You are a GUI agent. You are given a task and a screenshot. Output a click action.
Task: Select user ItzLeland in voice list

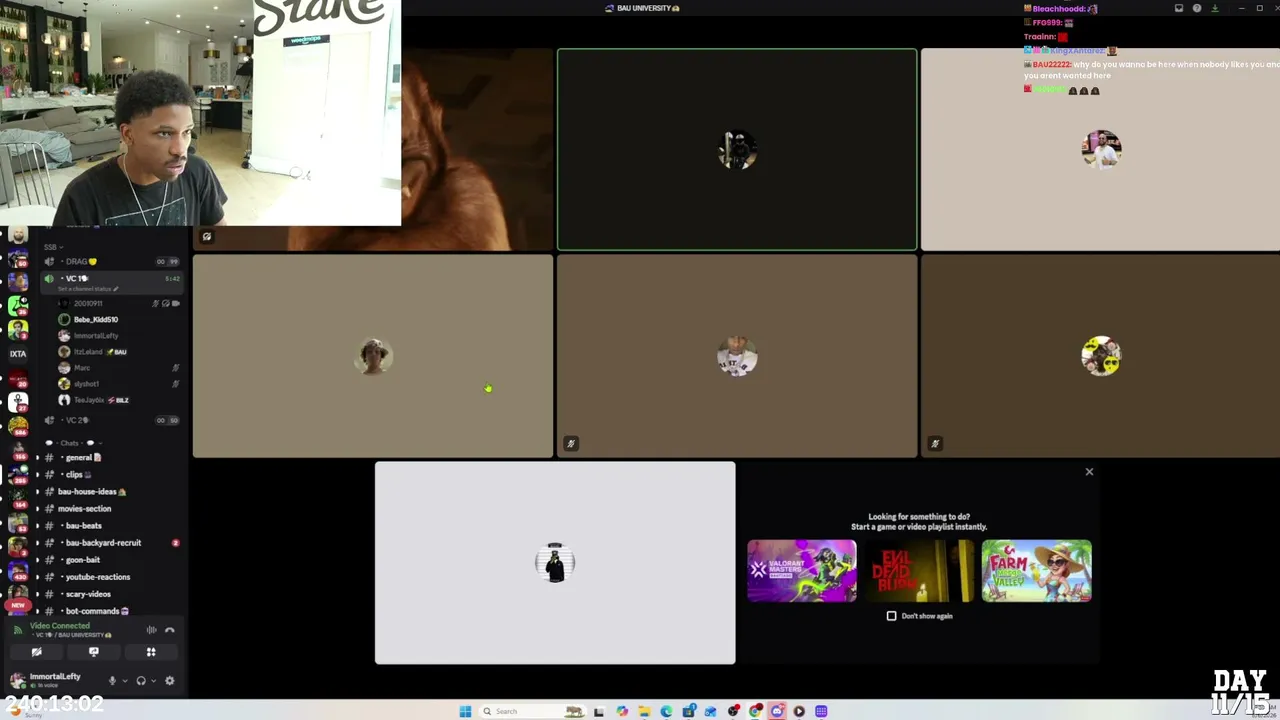[118, 352]
